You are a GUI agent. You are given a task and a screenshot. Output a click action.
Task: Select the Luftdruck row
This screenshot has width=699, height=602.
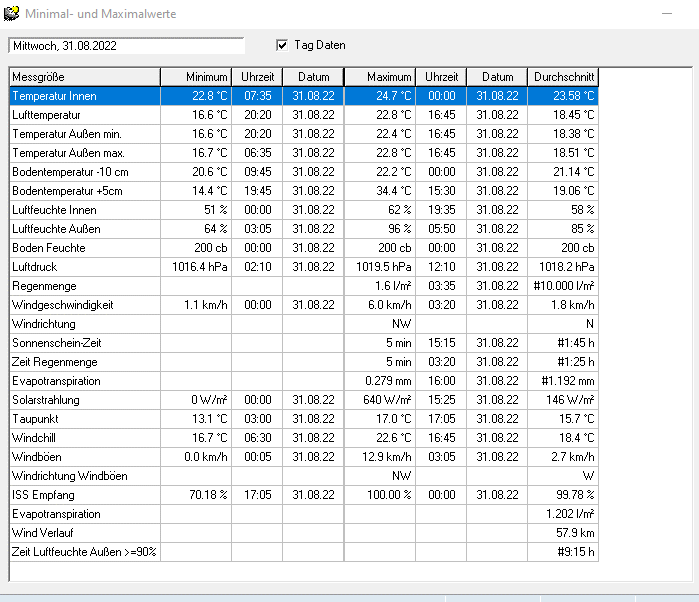[x=84, y=267]
